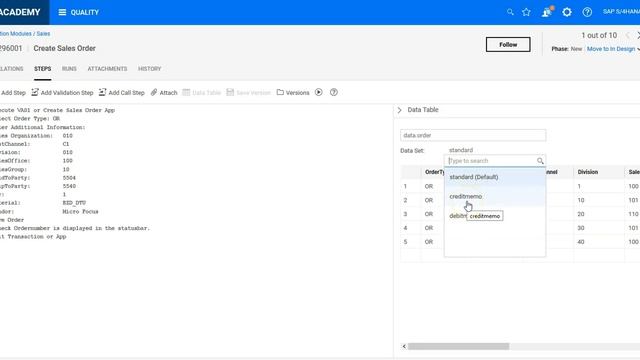Switch to the RUNS tab
The image size is (640, 360).
69,69
